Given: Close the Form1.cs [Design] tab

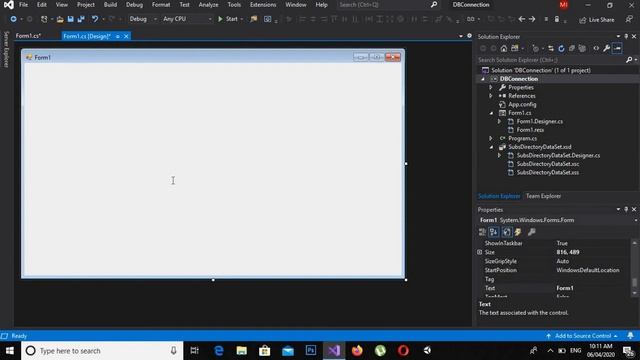Looking at the screenshot, I should click(x=126, y=36).
